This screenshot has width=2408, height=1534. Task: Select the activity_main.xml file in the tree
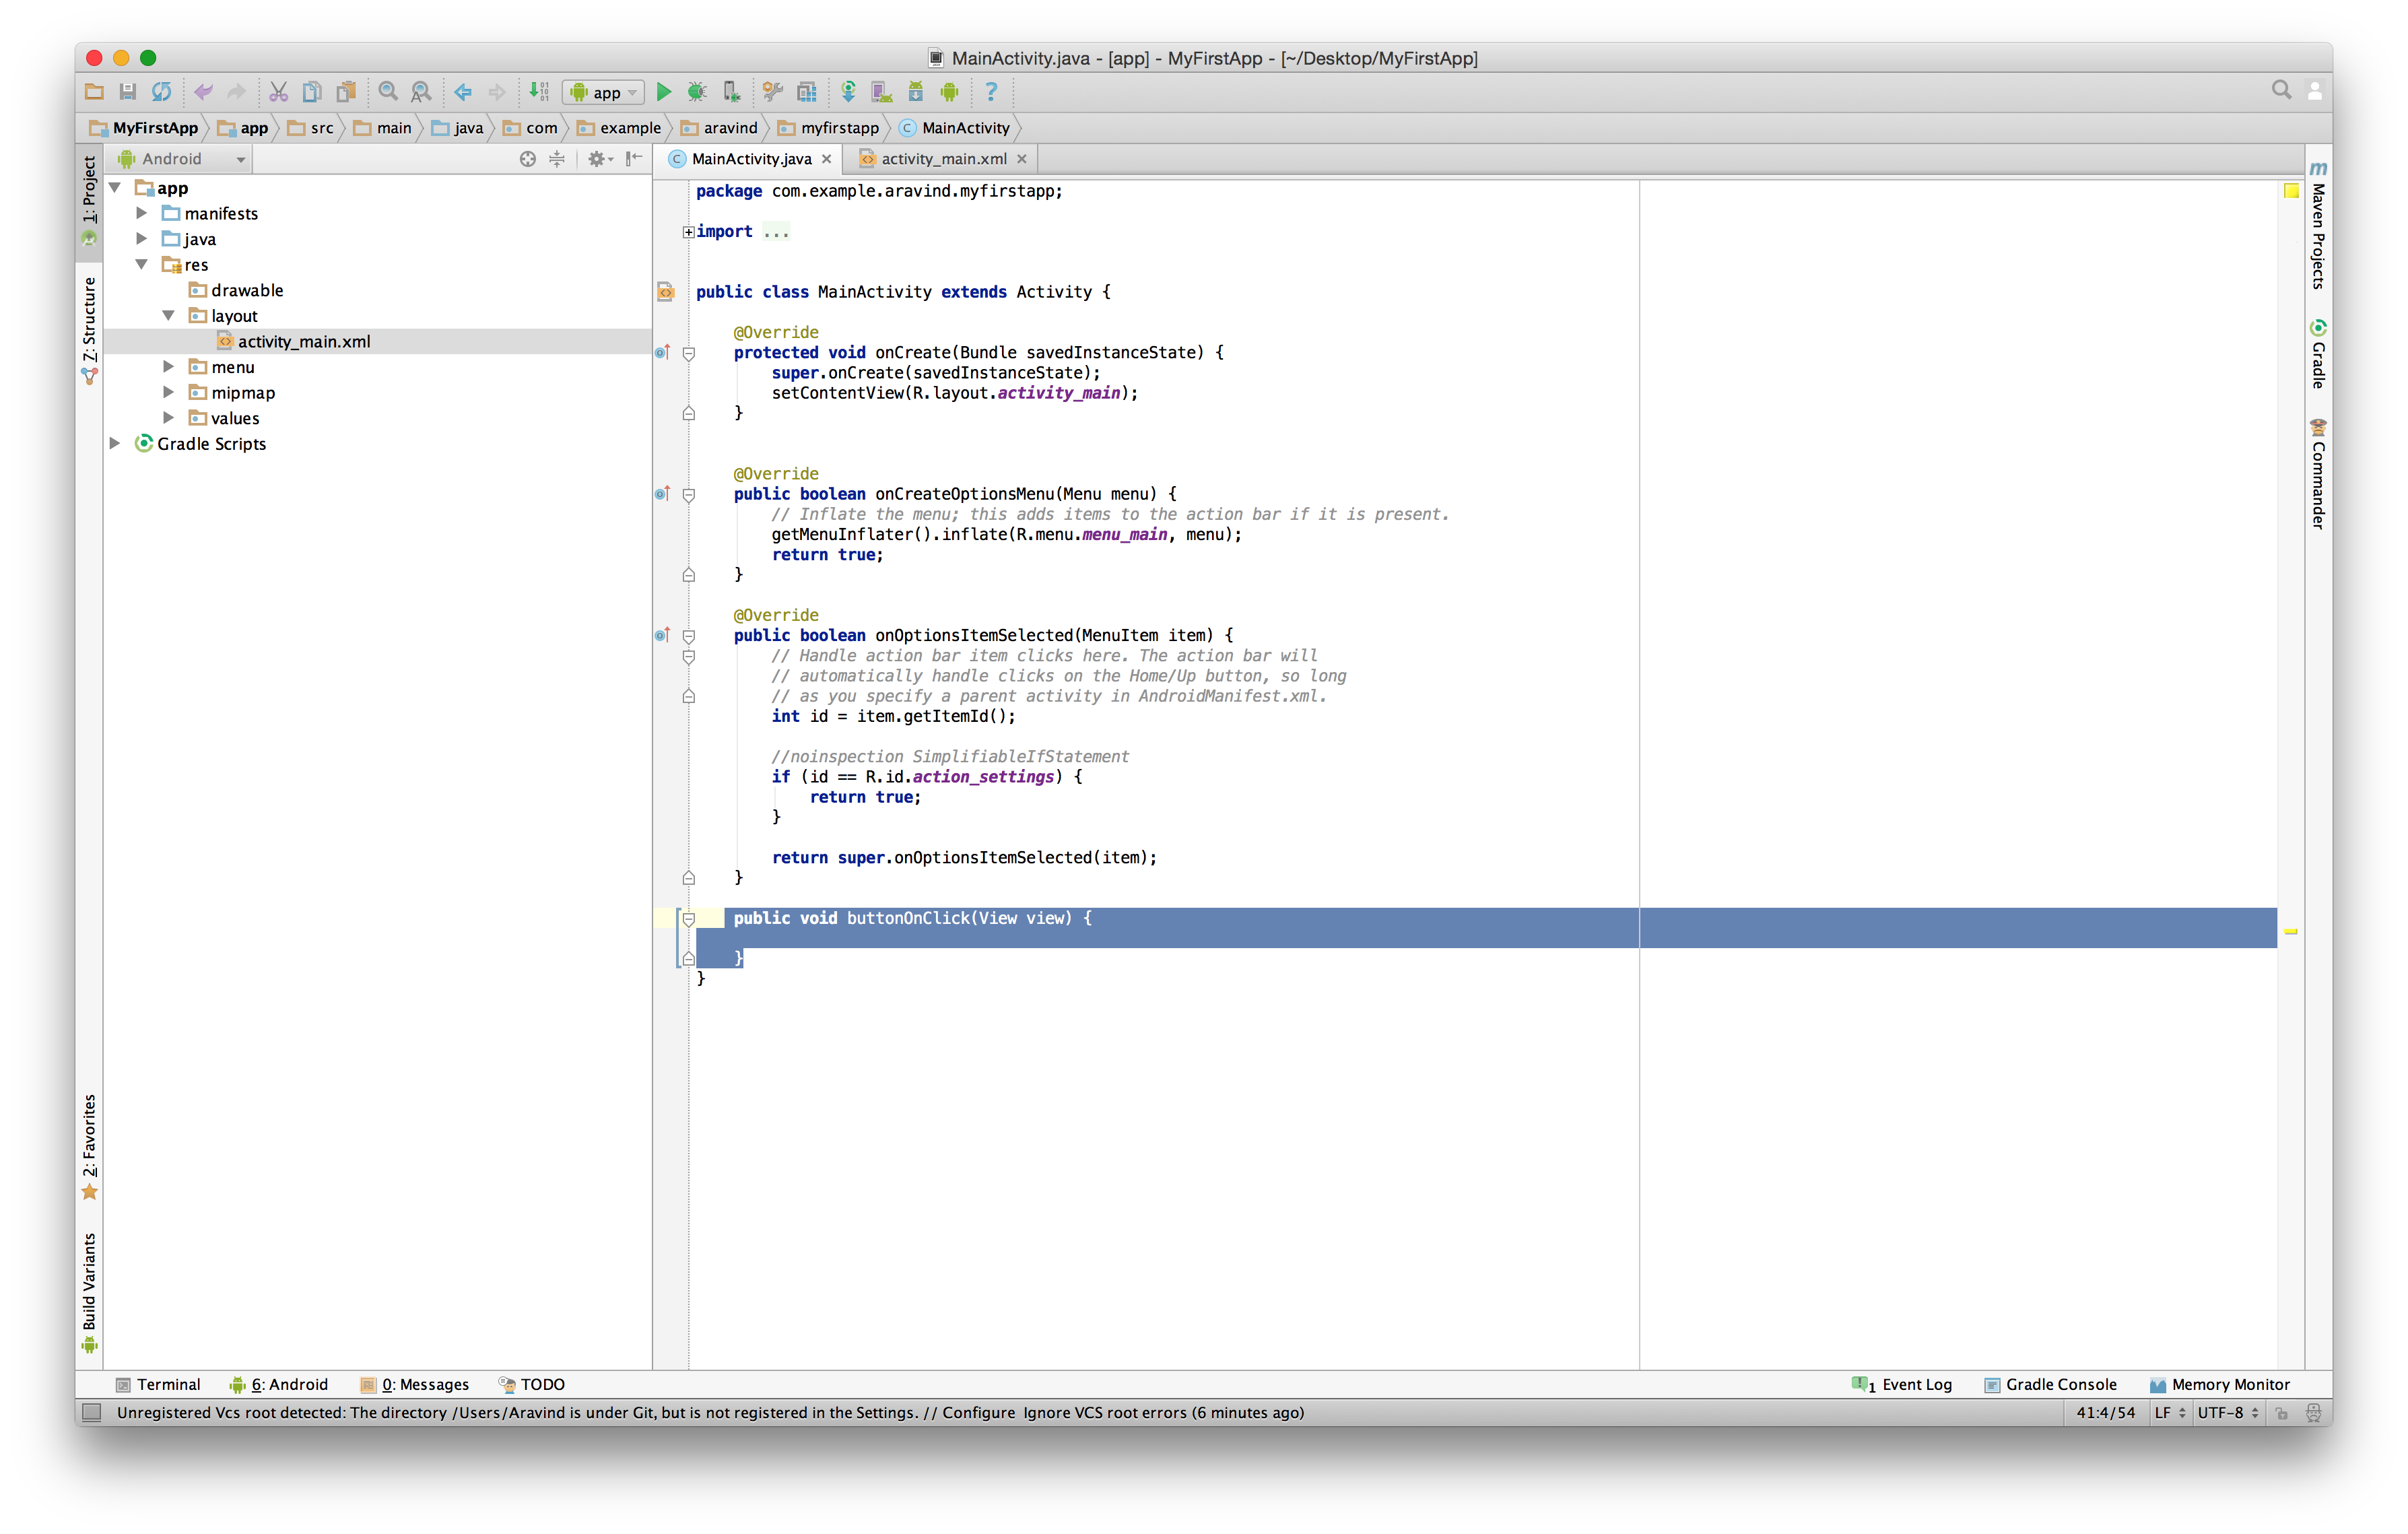tap(303, 341)
